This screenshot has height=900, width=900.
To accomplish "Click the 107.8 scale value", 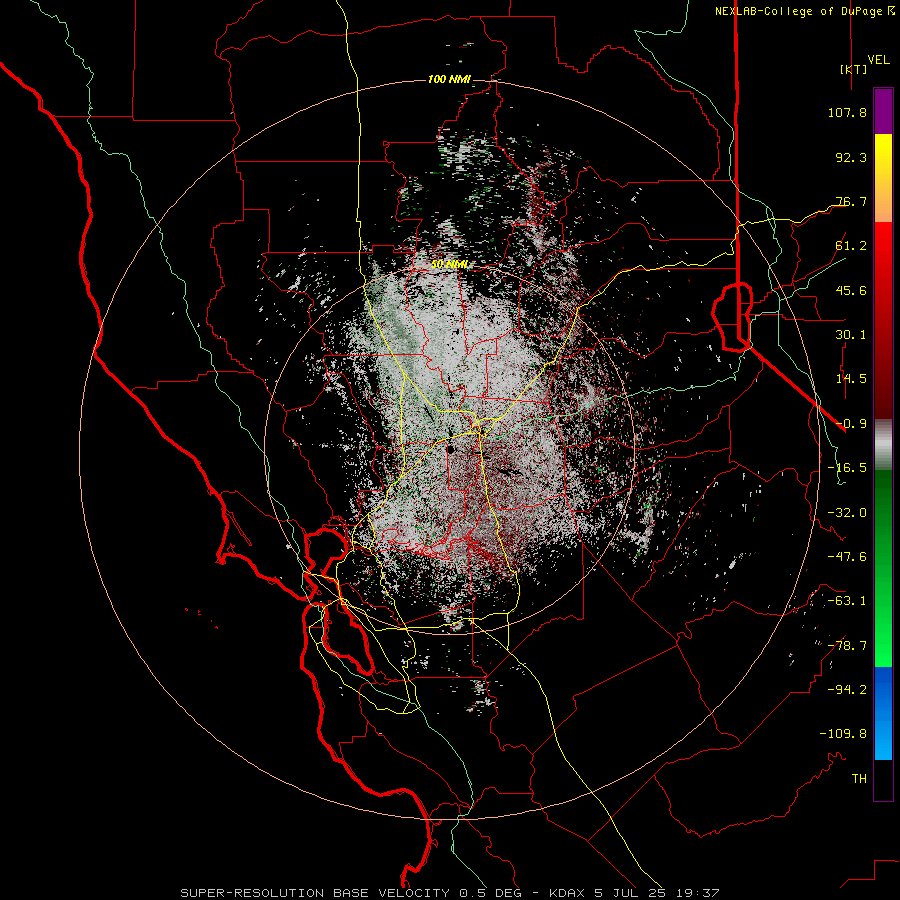I will 847,112.
